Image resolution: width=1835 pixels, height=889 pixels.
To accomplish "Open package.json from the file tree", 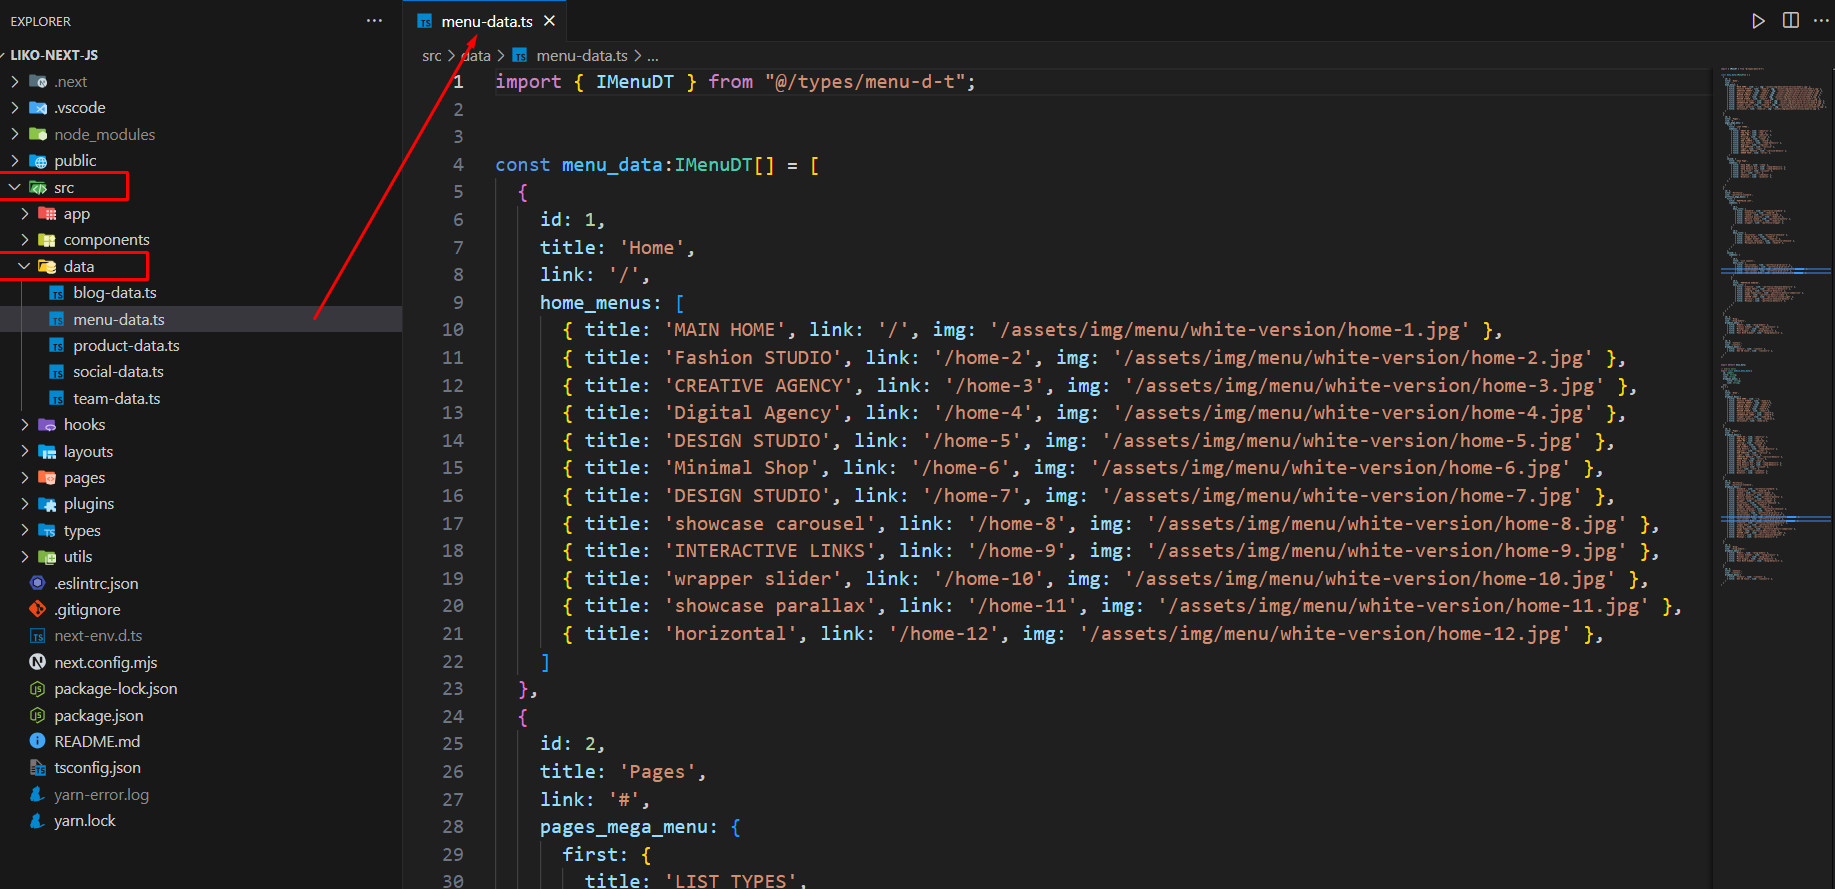I will (x=98, y=716).
